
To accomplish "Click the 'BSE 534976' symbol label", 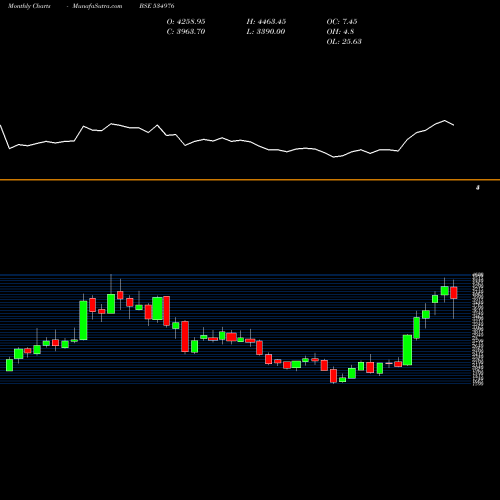I will coord(157,6).
